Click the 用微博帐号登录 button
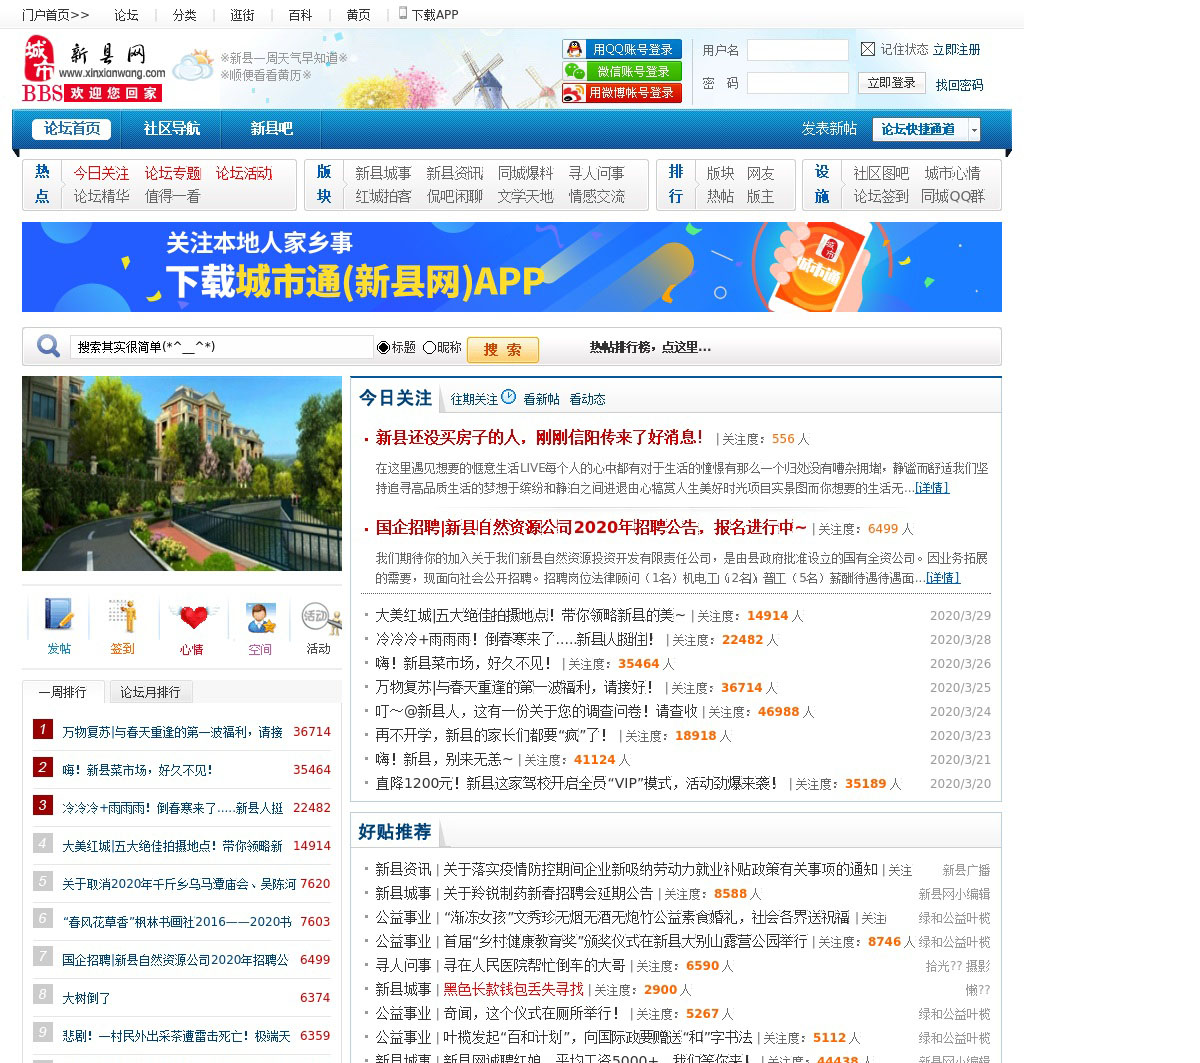Image resolution: width=1200 pixels, height=1063 pixels. [x=622, y=93]
